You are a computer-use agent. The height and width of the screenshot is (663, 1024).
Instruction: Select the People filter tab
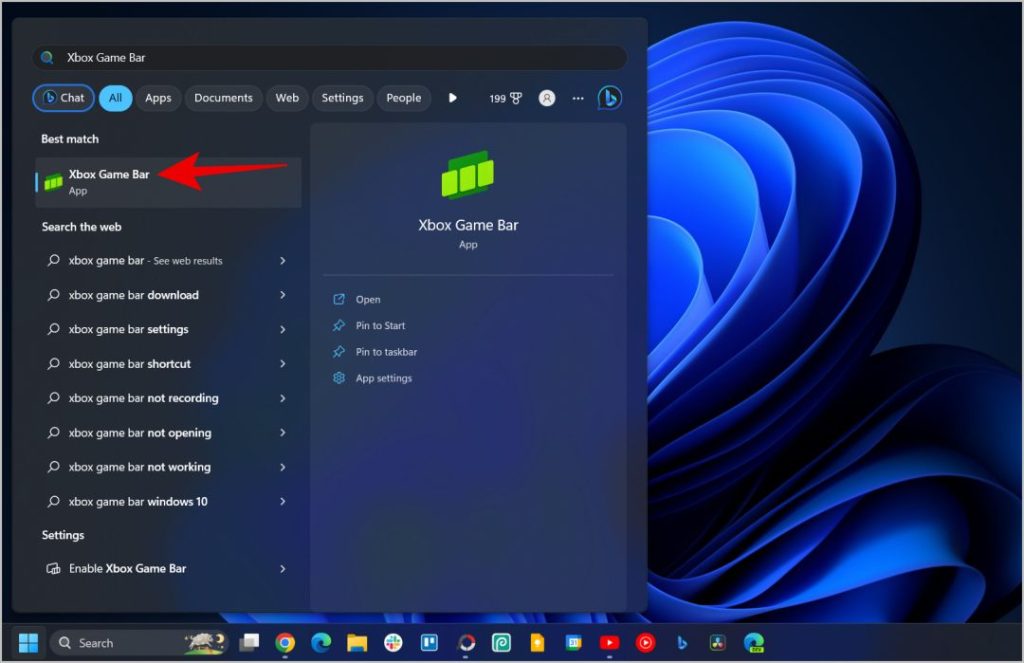404,98
